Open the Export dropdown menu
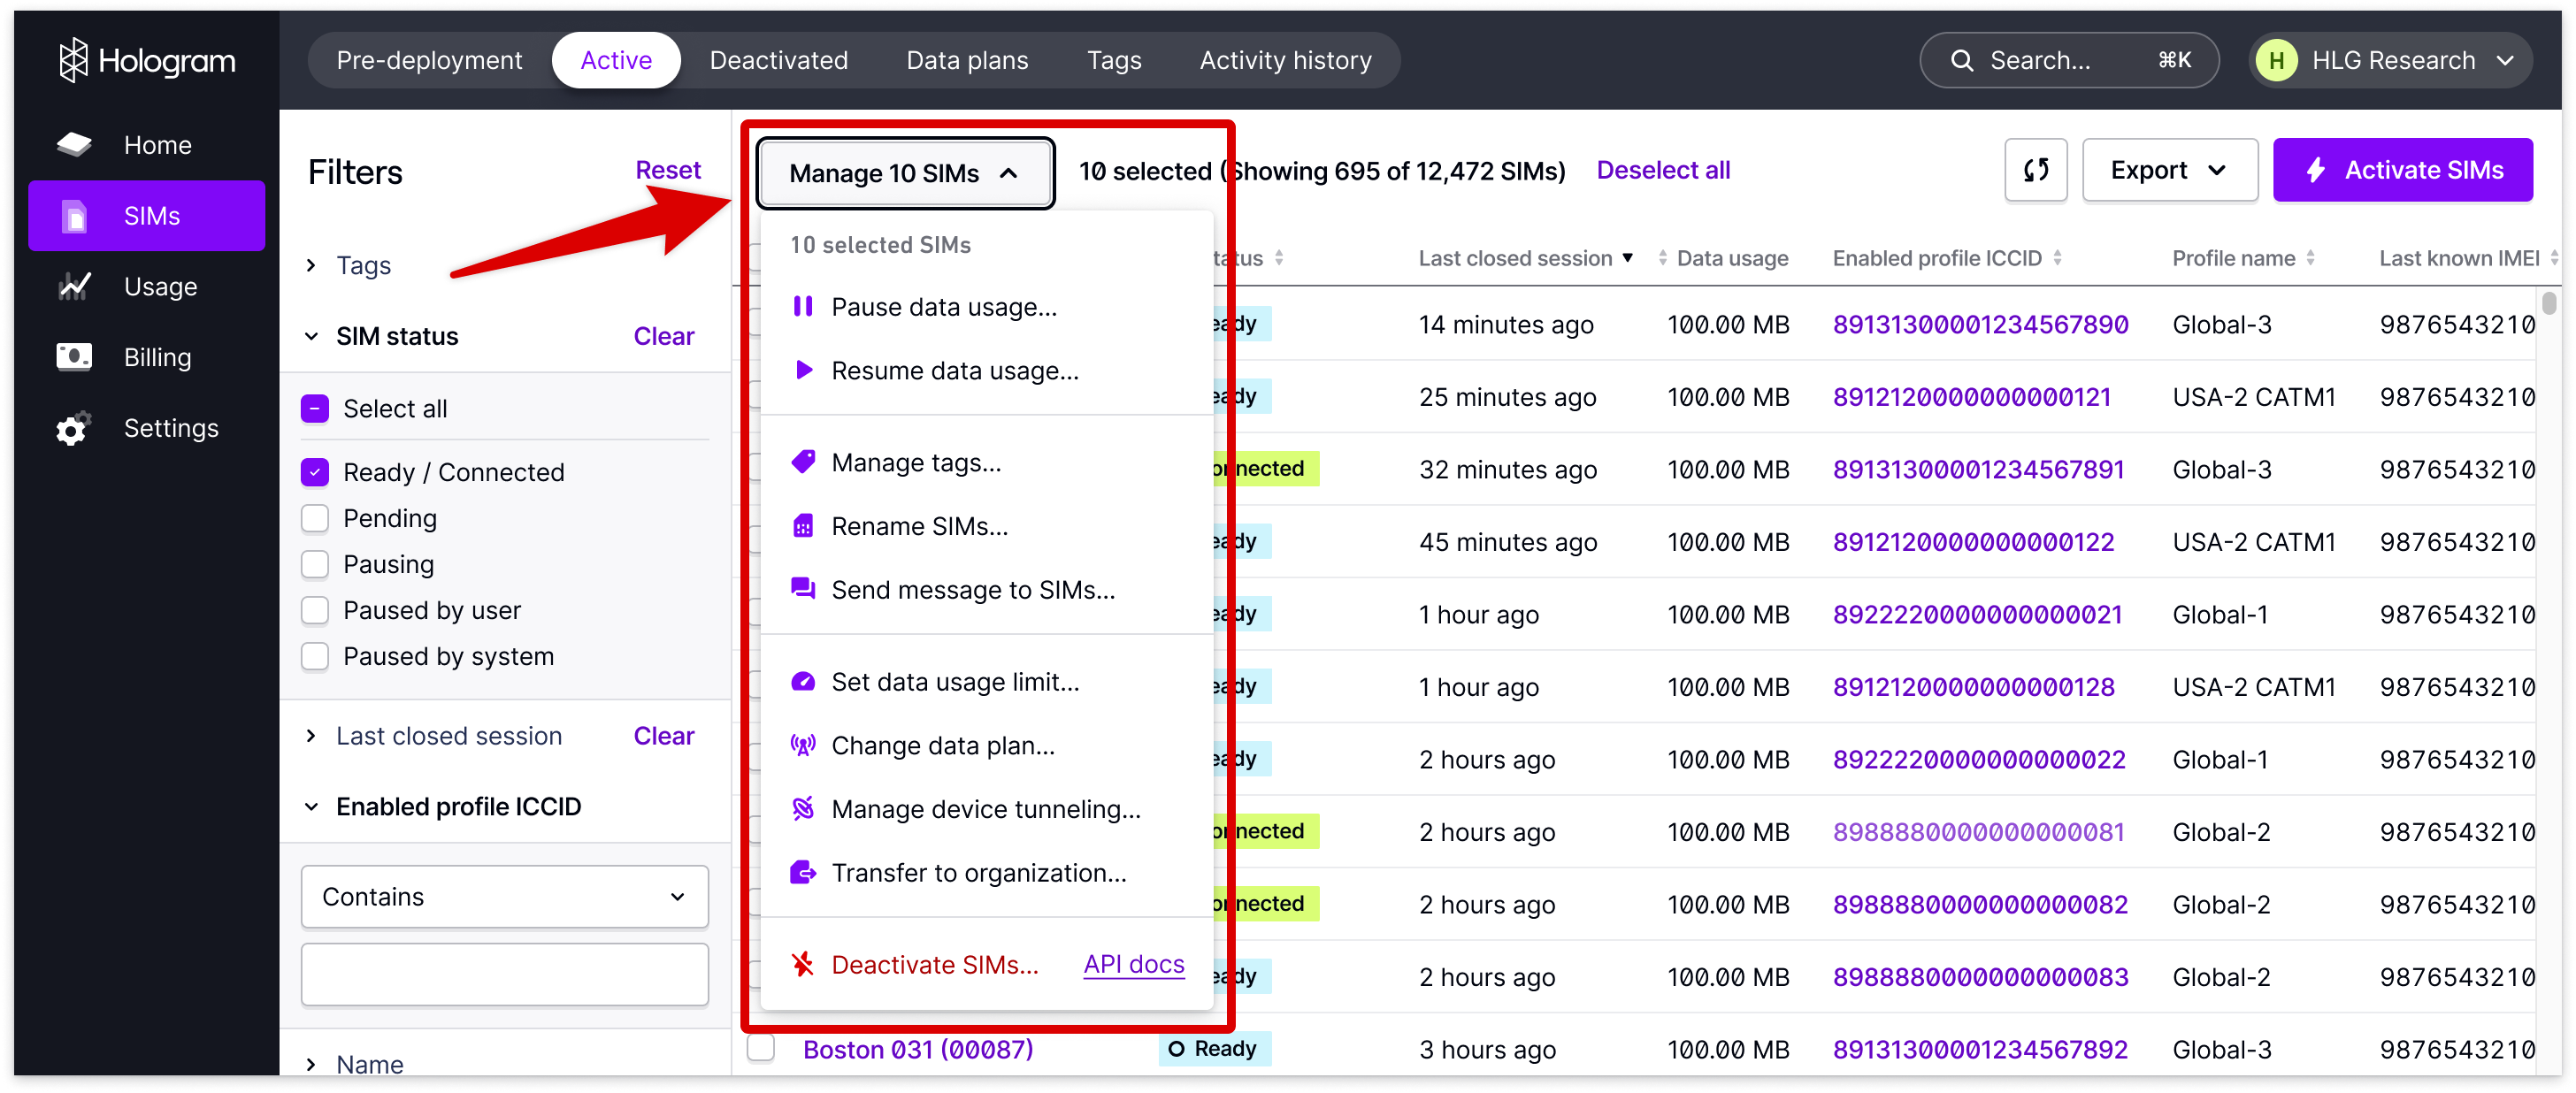This screenshot has width=2576, height=1093. tap(2169, 170)
